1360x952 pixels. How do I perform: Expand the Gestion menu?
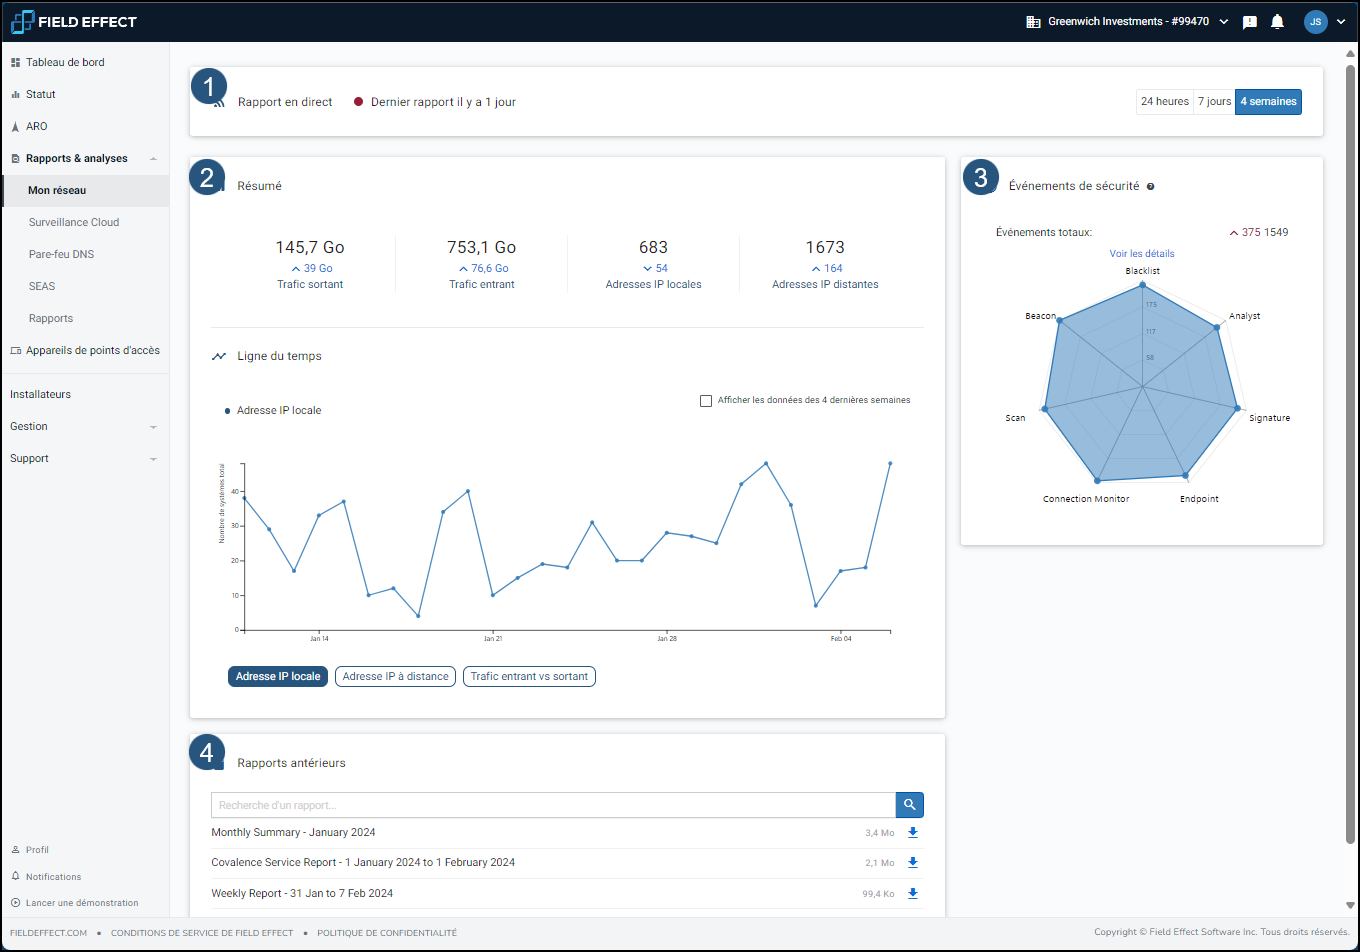[x=153, y=427]
